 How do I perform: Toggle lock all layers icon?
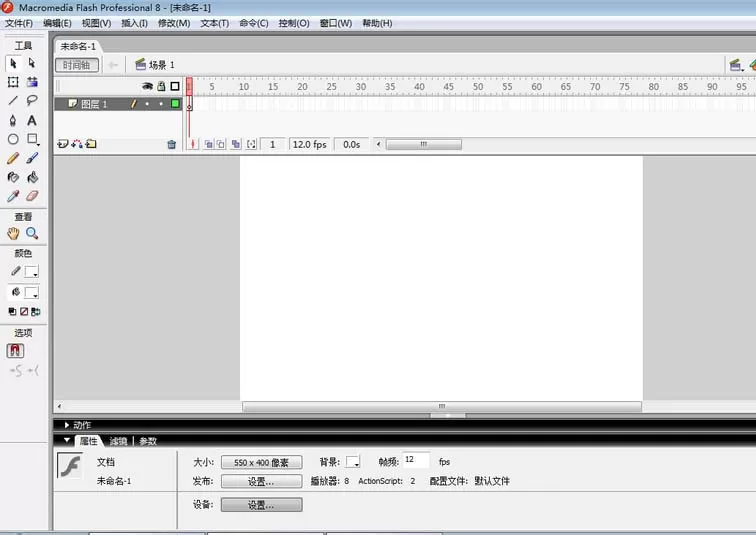161,86
